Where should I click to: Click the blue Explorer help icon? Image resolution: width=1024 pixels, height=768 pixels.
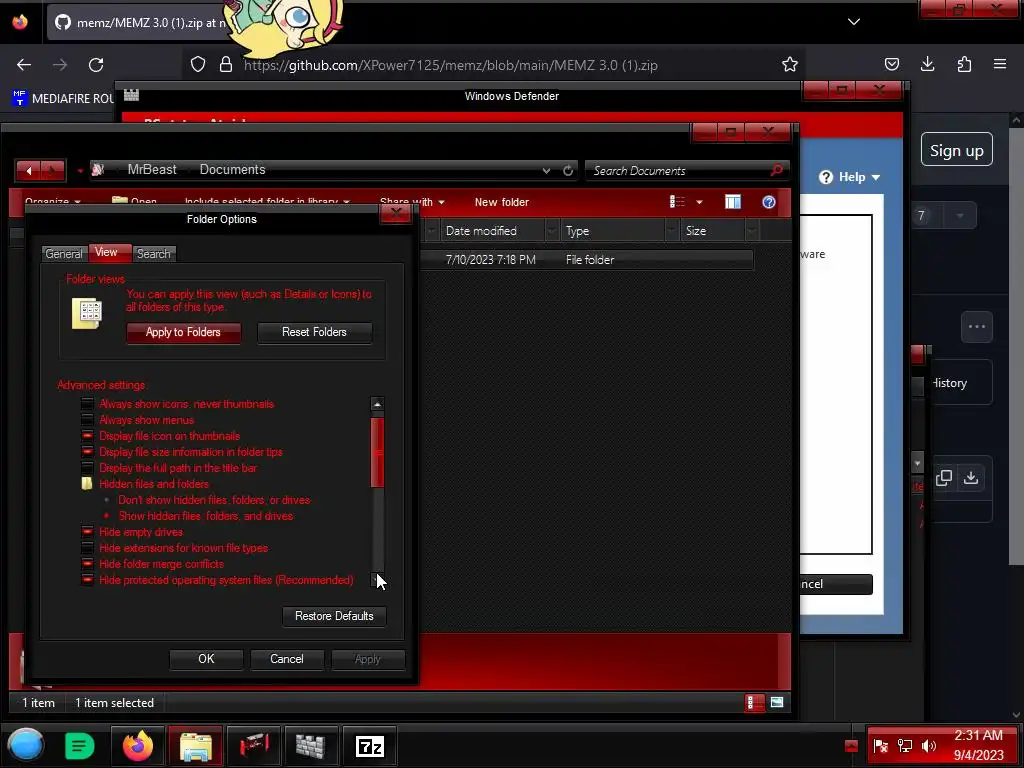point(769,202)
